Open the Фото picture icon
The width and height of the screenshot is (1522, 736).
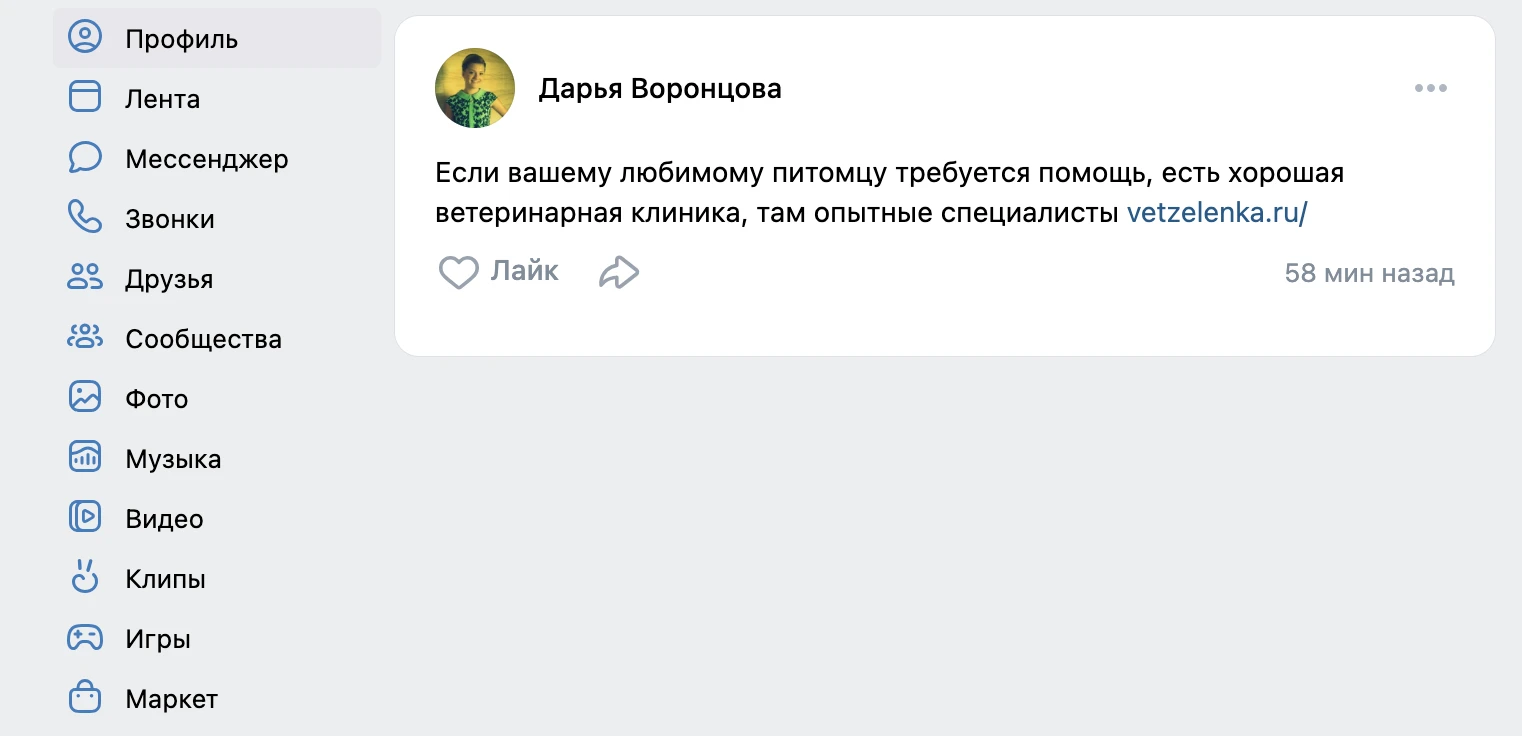click(85, 397)
